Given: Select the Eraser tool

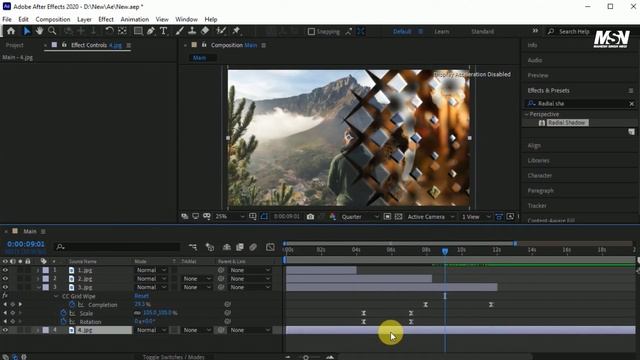Looking at the screenshot, I should [205, 31].
